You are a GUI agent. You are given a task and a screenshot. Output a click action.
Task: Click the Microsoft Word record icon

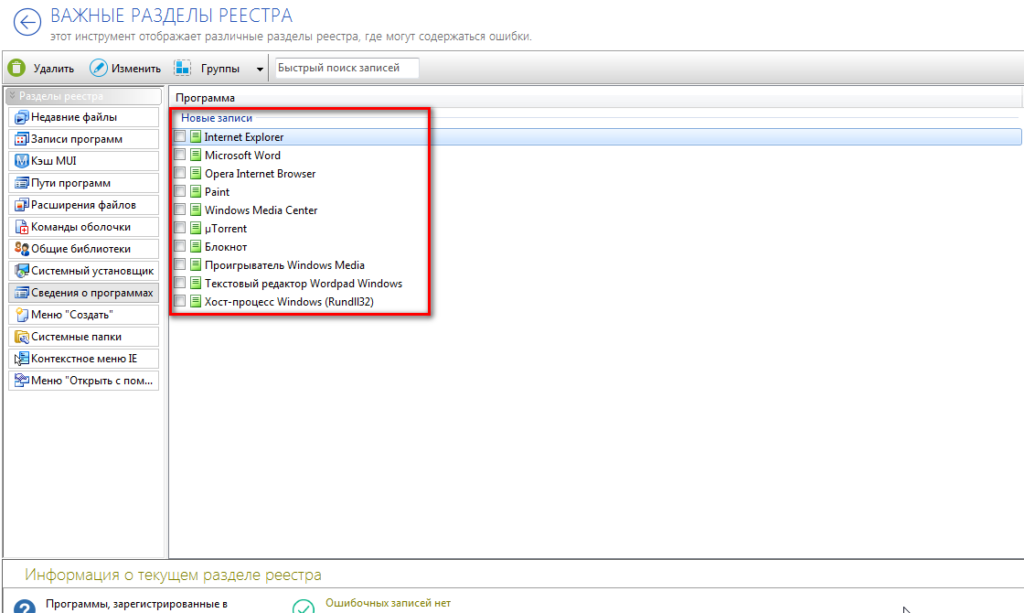[x=195, y=155]
